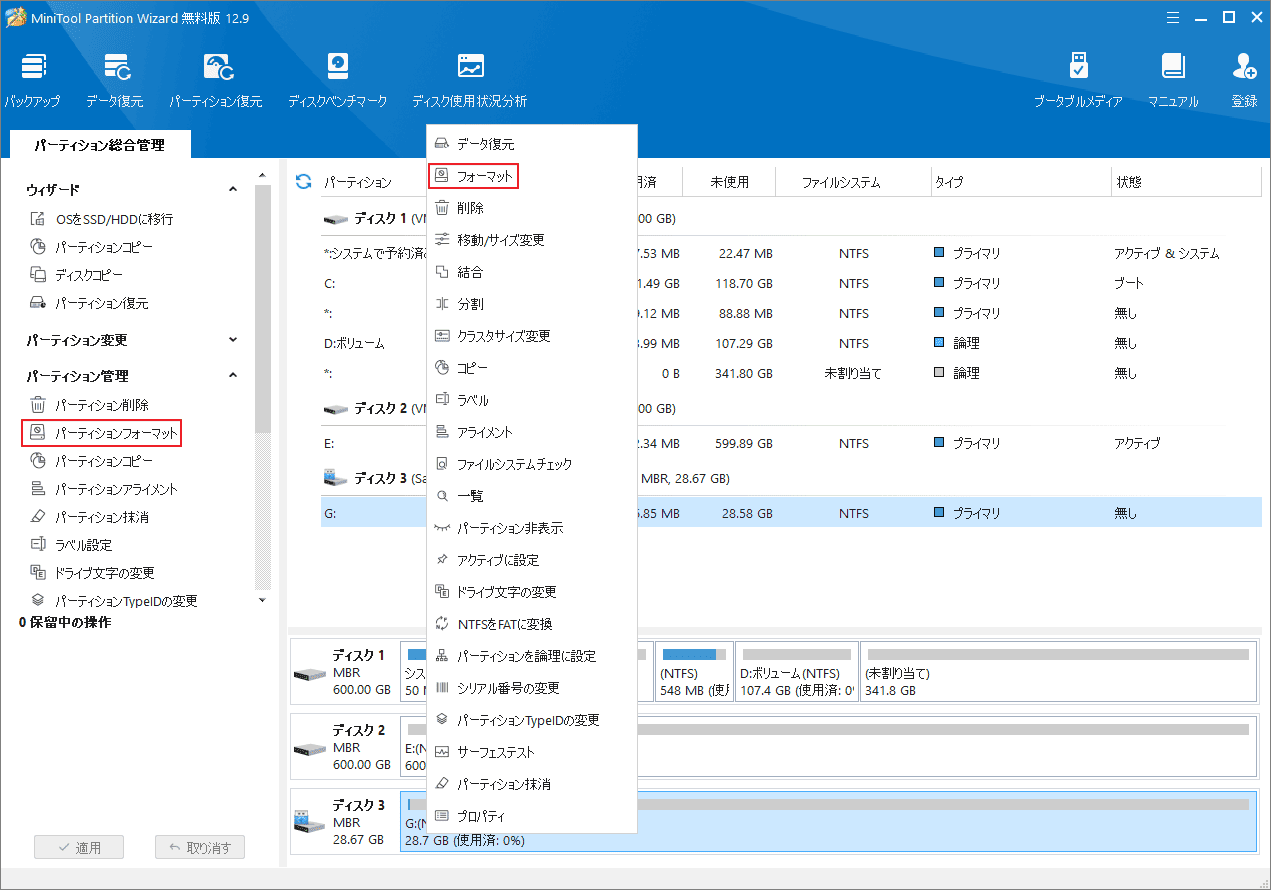Launch データ復元 from the top toolbar

click(x=115, y=80)
